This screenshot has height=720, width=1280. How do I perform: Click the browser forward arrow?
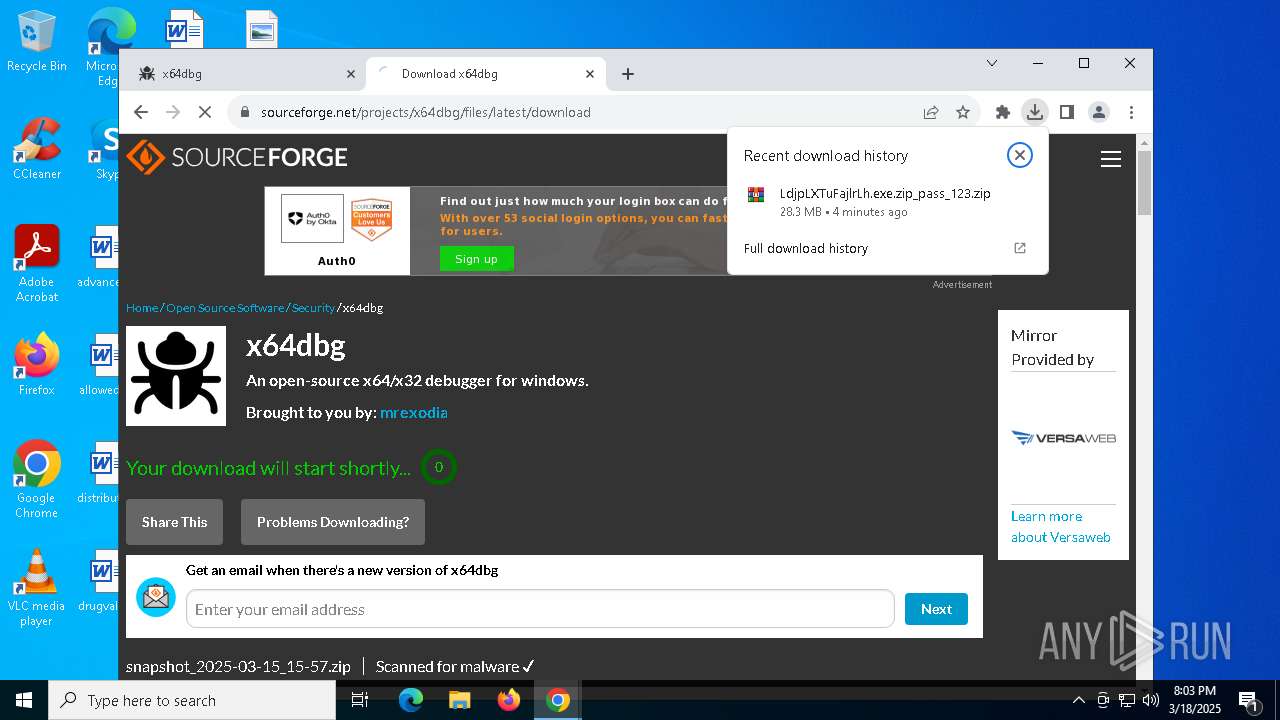pyautogui.click(x=173, y=112)
